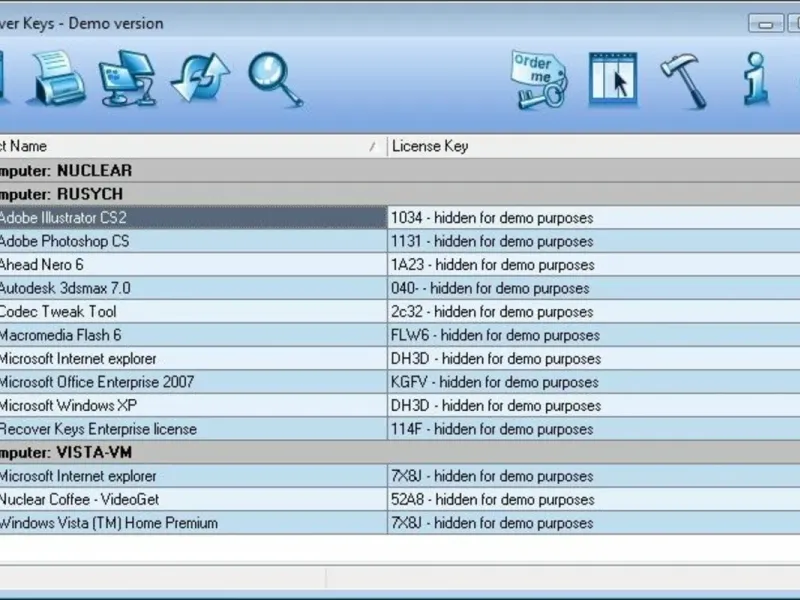The image size is (800, 600).
Task: Click Windows XP's 'DH3D - hidden' key cell
Action: coord(594,406)
